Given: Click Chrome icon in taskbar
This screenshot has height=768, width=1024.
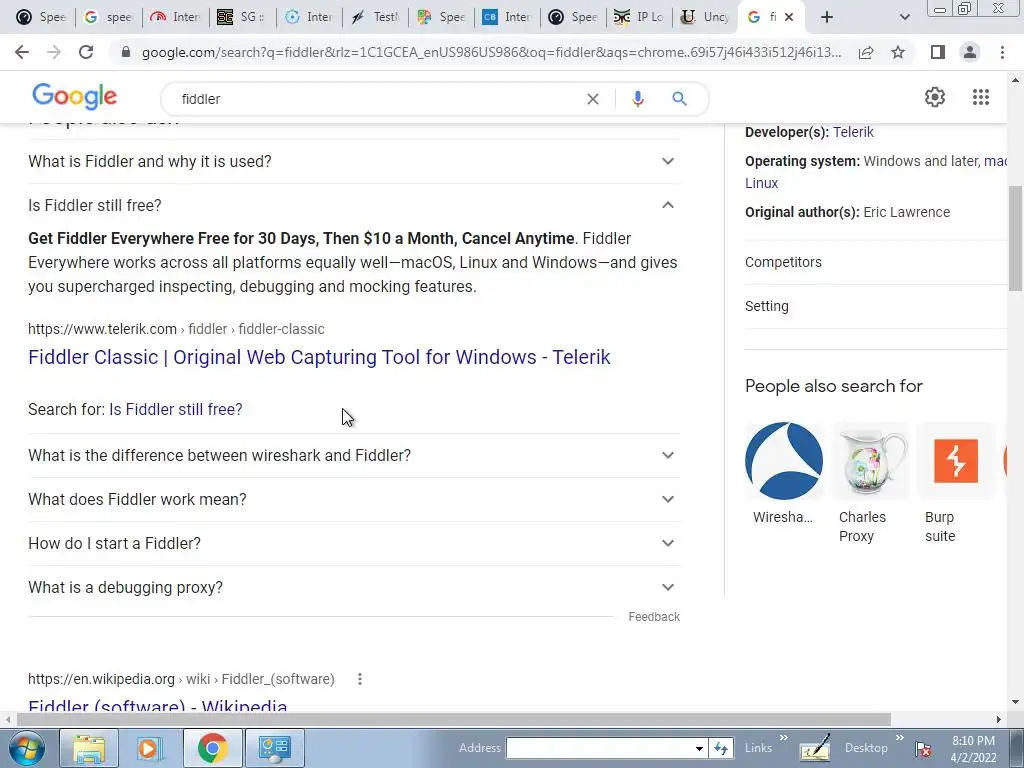Looking at the screenshot, I should point(212,748).
